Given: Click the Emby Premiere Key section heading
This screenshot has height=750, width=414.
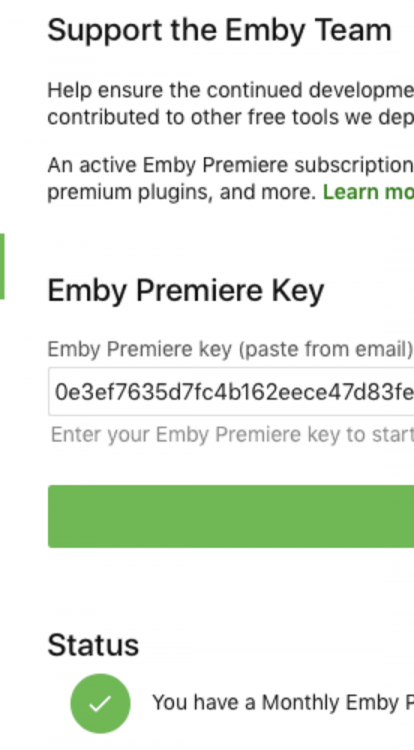Looking at the screenshot, I should 186,290.
